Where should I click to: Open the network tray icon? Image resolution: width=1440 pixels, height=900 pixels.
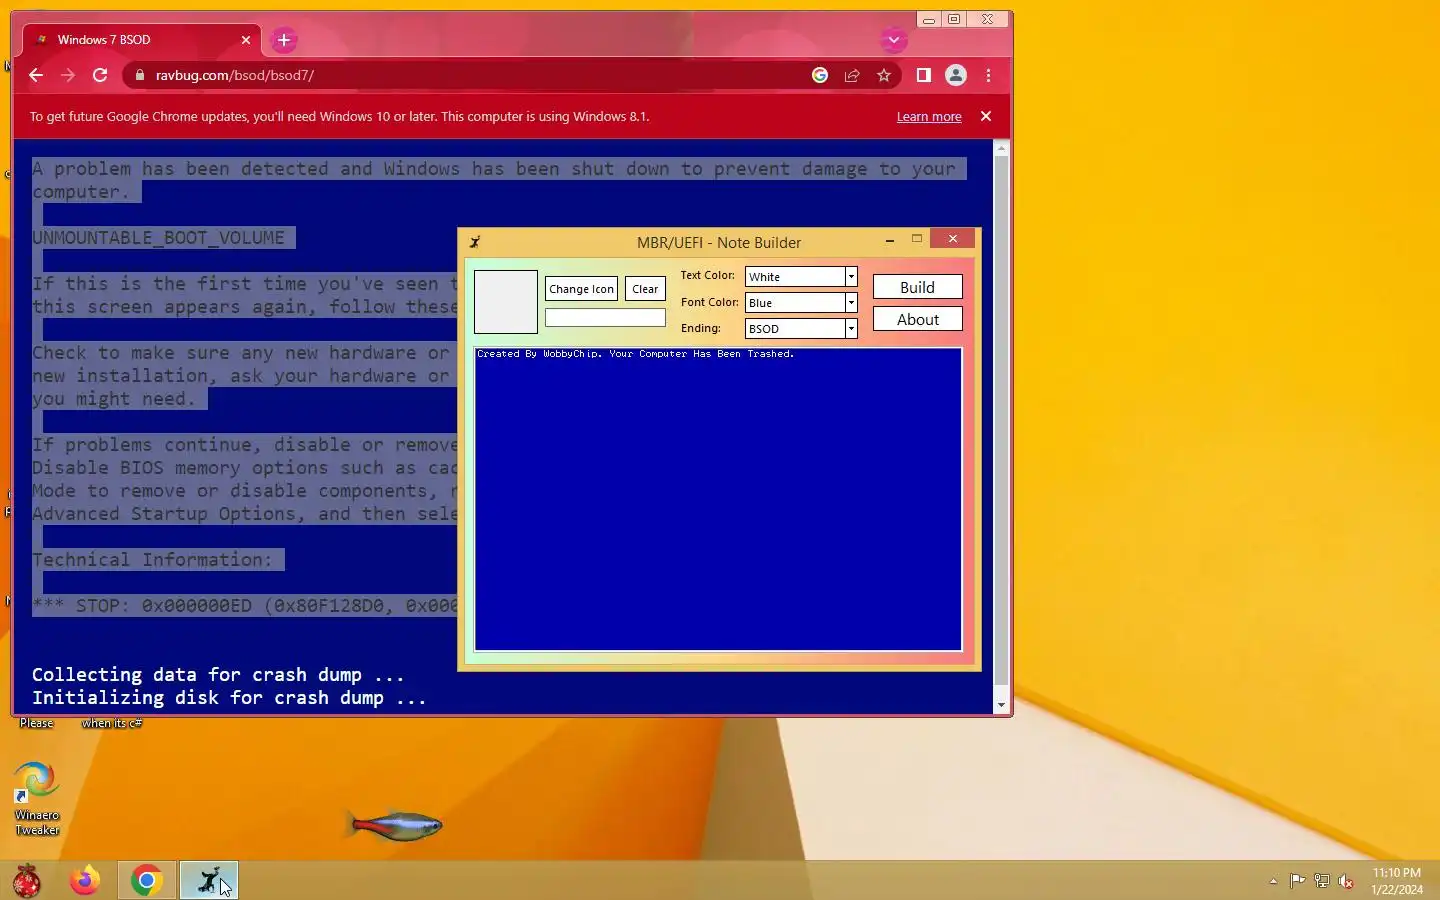[1321, 881]
